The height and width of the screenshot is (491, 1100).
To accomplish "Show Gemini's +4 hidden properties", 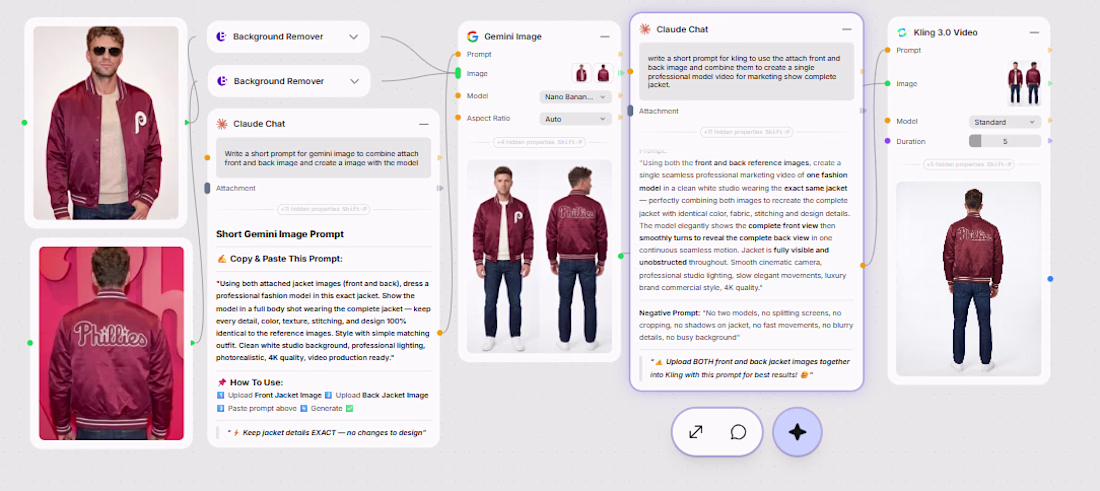I will point(539,142).
